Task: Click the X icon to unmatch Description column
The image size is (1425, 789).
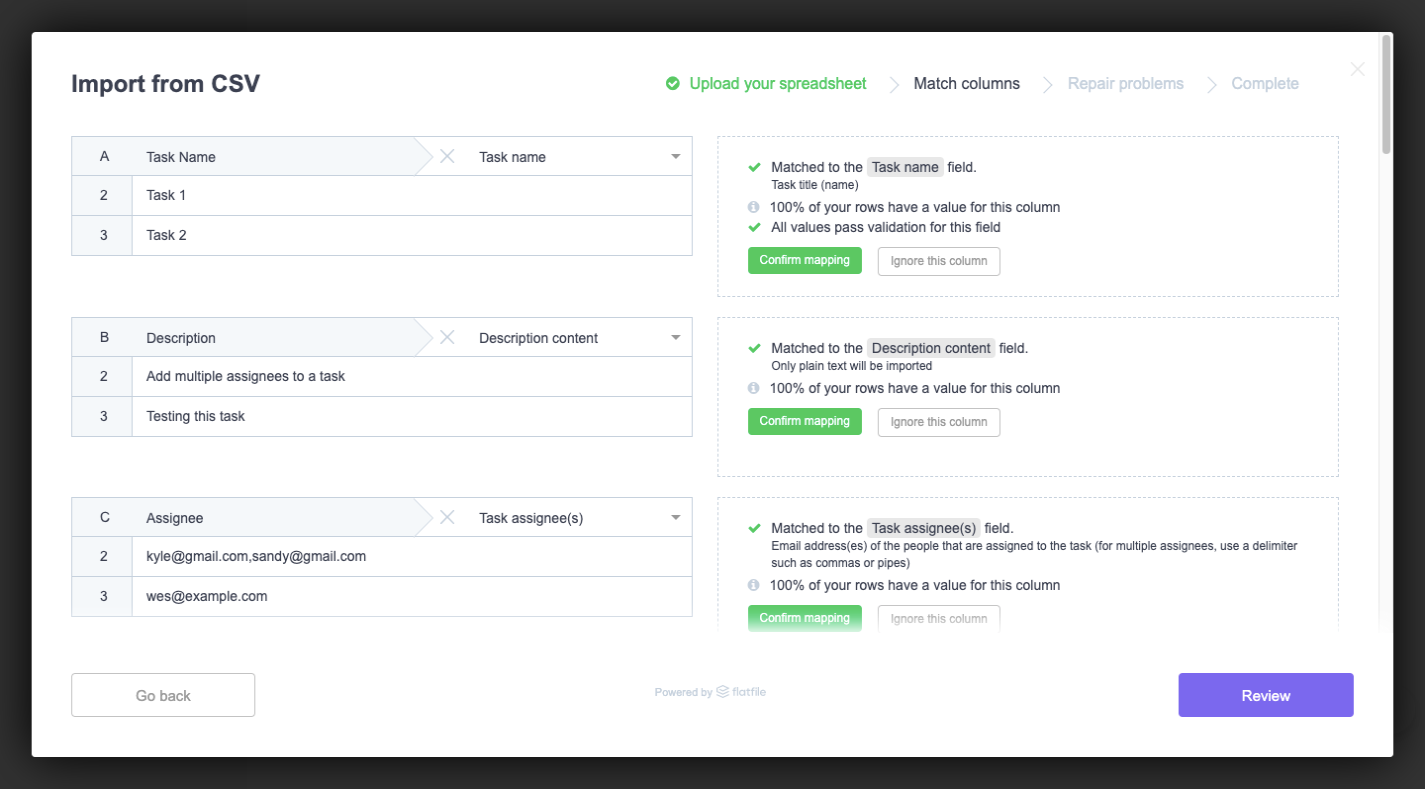Action: coord(446,337)
